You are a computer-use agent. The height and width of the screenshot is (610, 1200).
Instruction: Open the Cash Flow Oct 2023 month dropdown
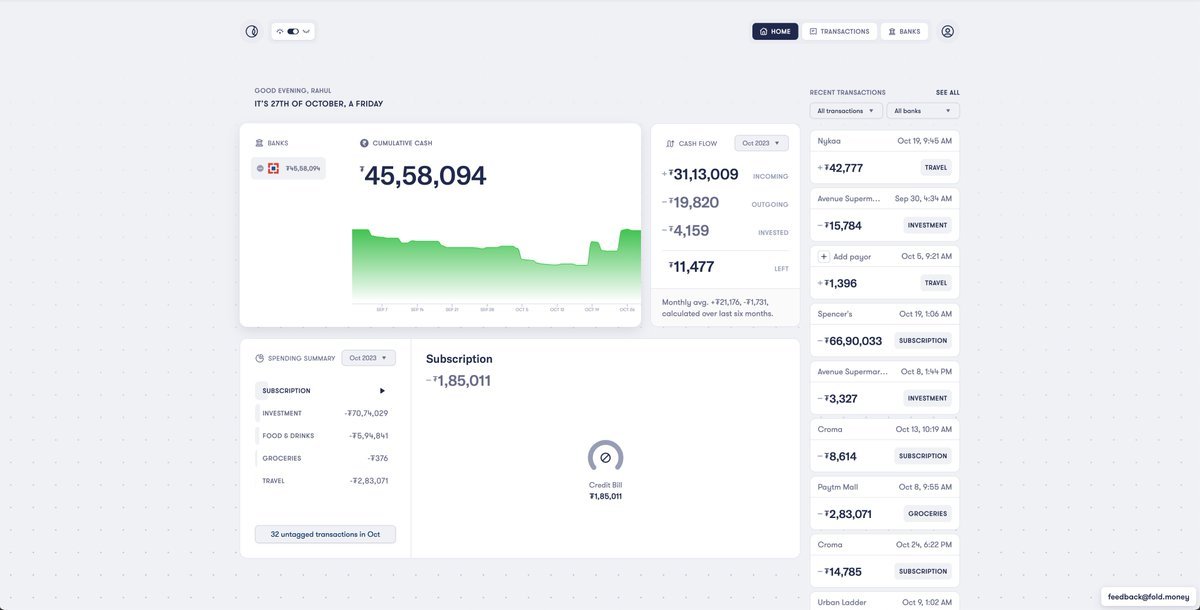click(x=761, y=143)
